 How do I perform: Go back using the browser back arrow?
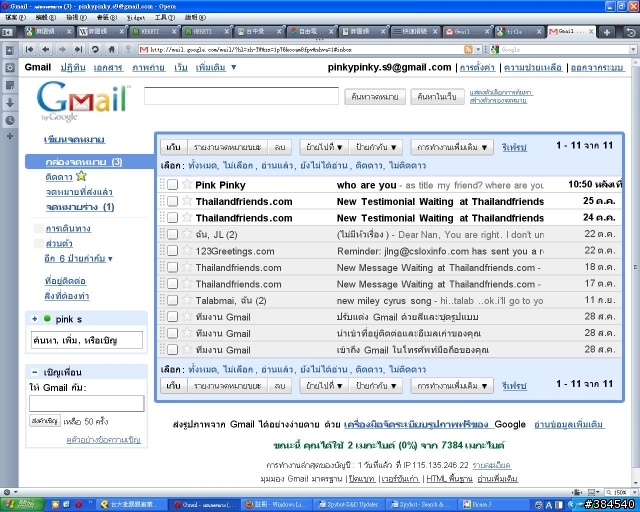point(45,49)
